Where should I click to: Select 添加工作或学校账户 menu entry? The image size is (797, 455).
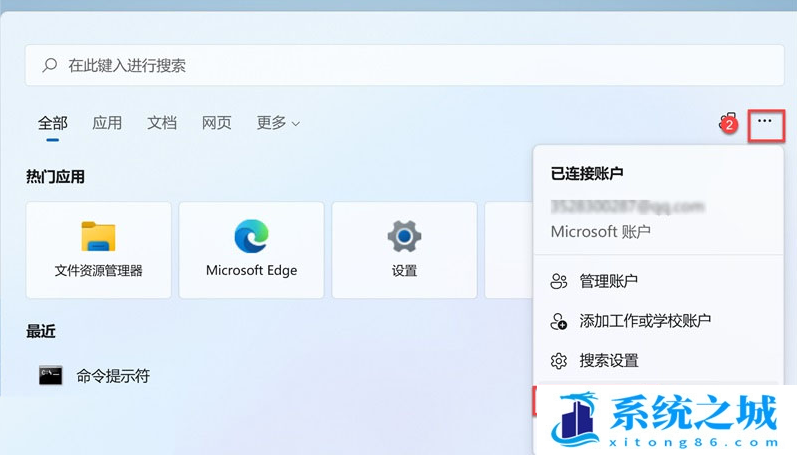(x=658, y=321)
